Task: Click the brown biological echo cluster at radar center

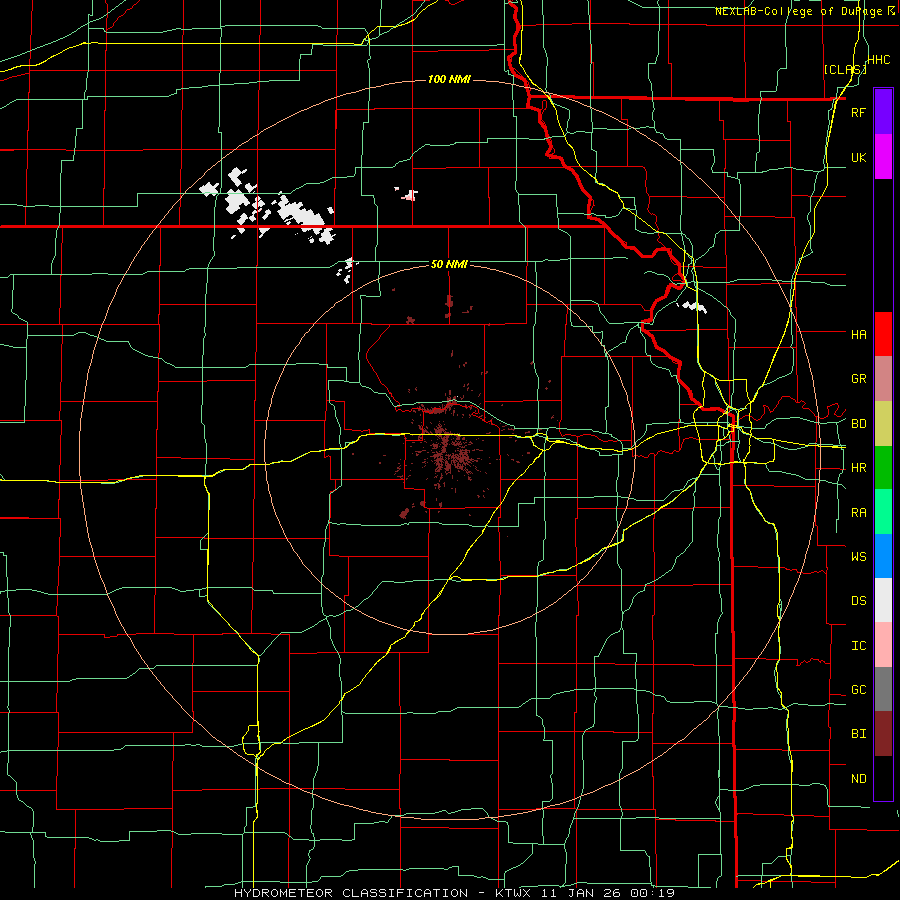Action: tap(451, 453)
